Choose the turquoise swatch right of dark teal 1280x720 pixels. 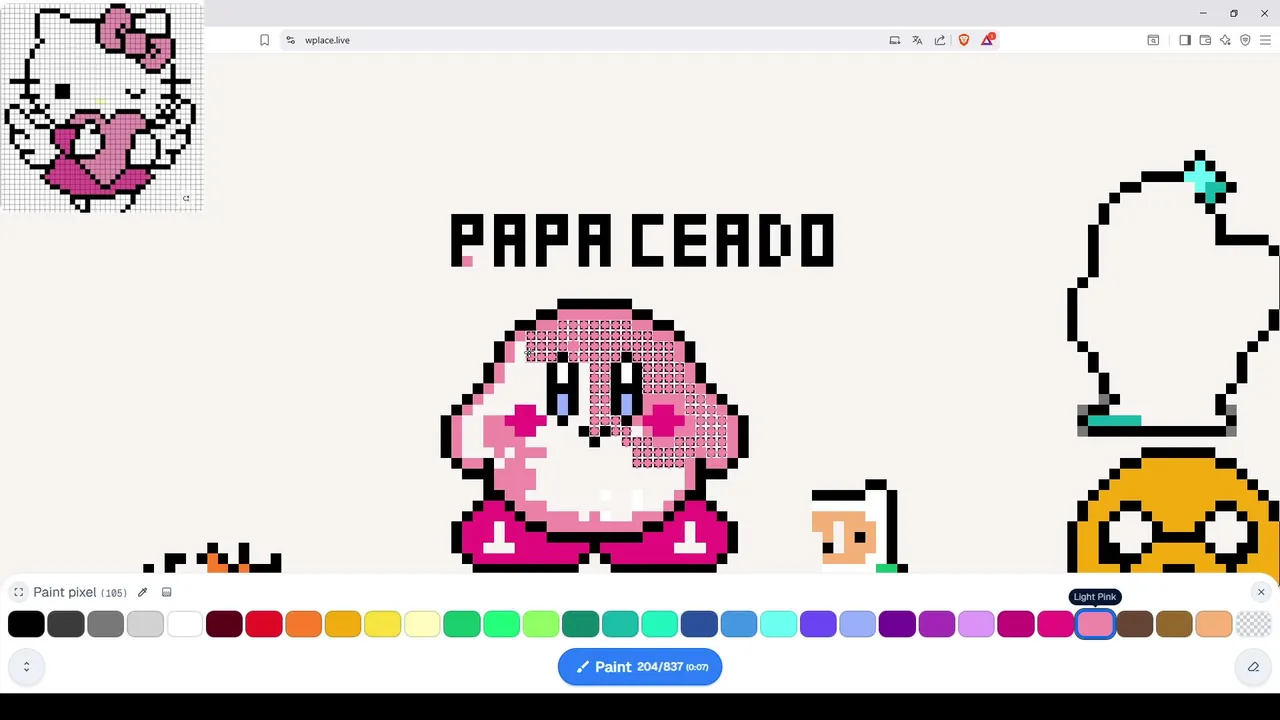coord(620,624)
